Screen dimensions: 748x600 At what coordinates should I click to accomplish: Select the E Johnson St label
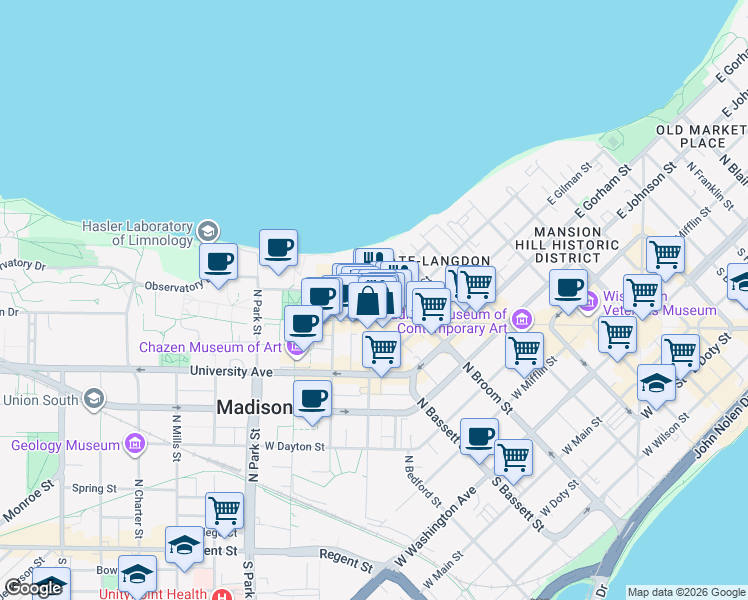[646, 190]
